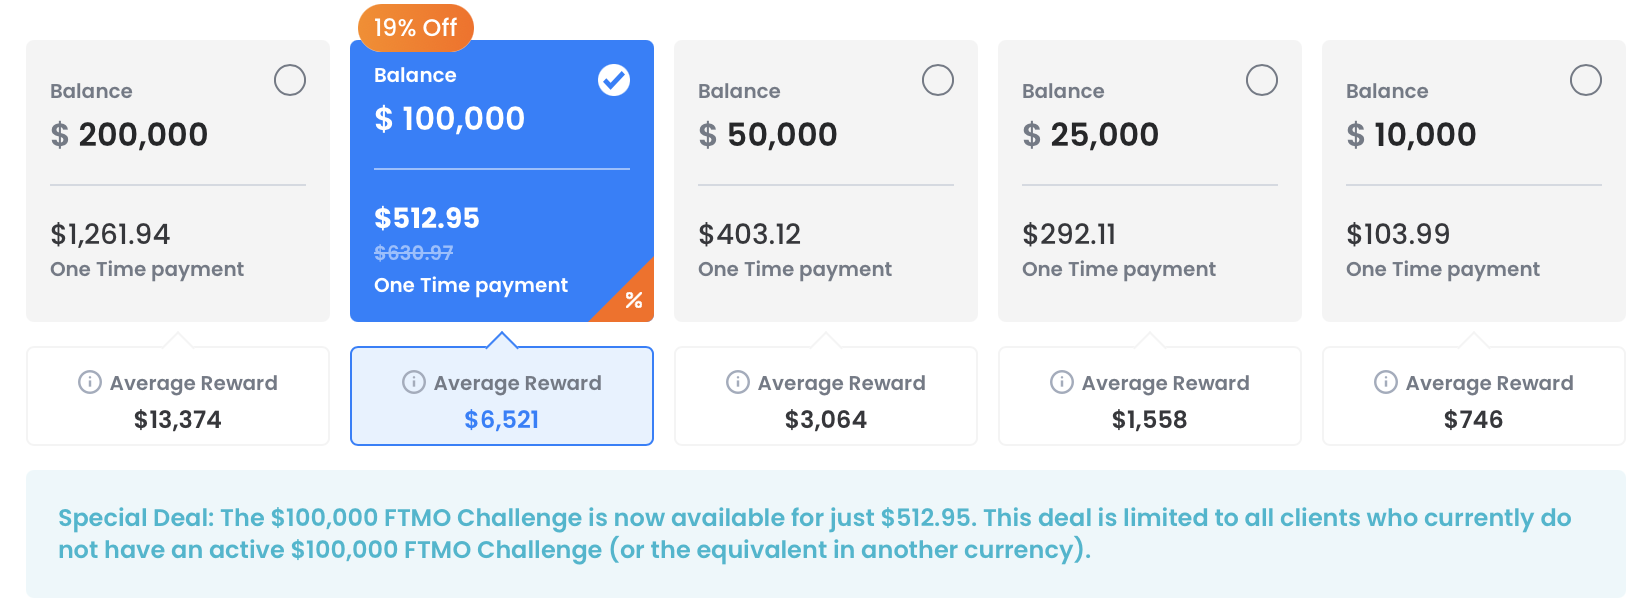Click info icon beside $6,521 Average Reward
The height and width of the screenshot is (610, 1640).
(414, 382)
